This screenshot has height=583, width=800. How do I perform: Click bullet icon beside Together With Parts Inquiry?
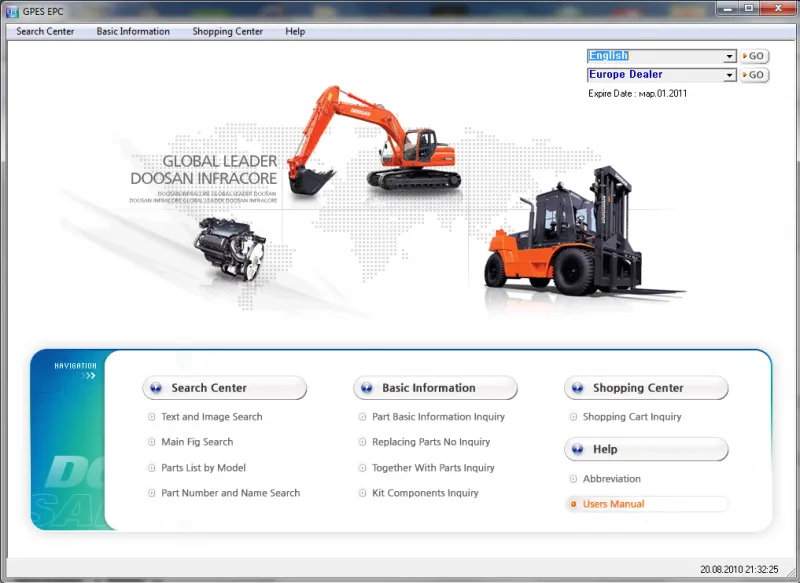[x=362, y=468]
